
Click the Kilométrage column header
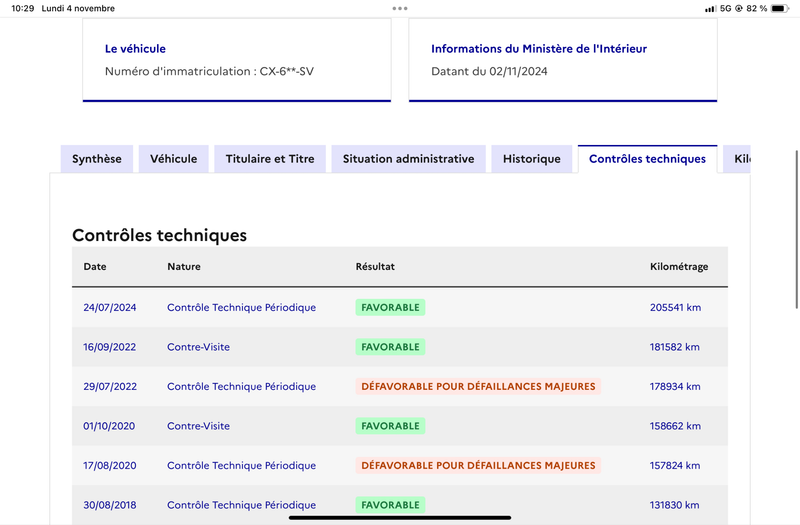(x=679, y=266)
